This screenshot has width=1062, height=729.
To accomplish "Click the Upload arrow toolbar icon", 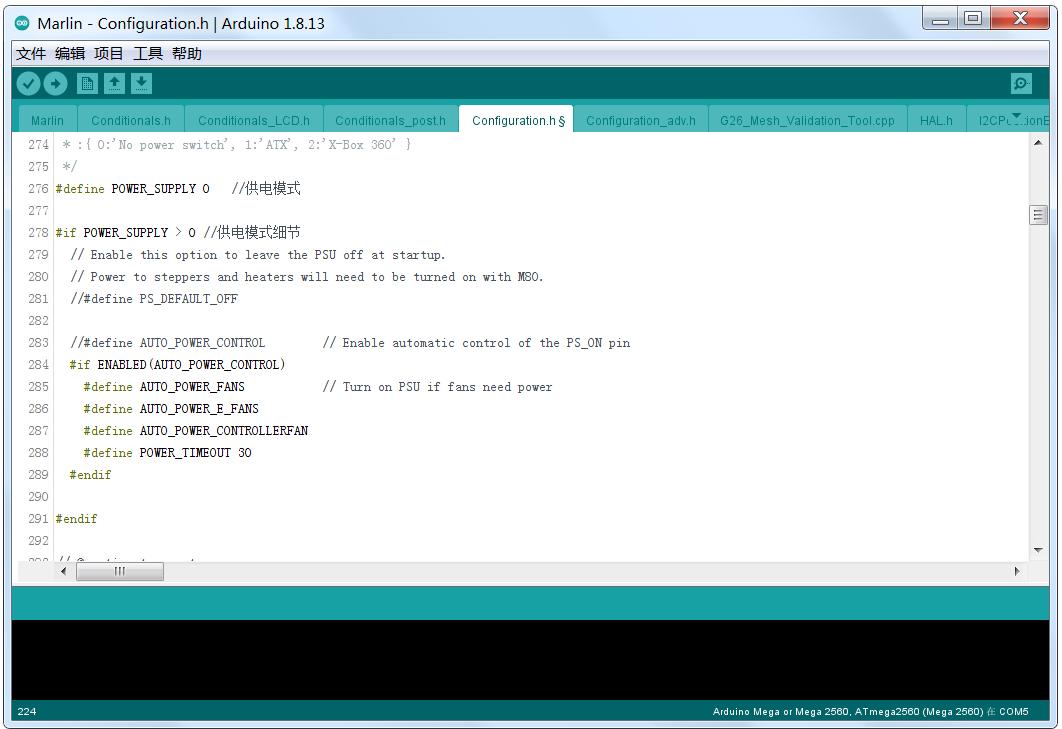I will (56, 83).
